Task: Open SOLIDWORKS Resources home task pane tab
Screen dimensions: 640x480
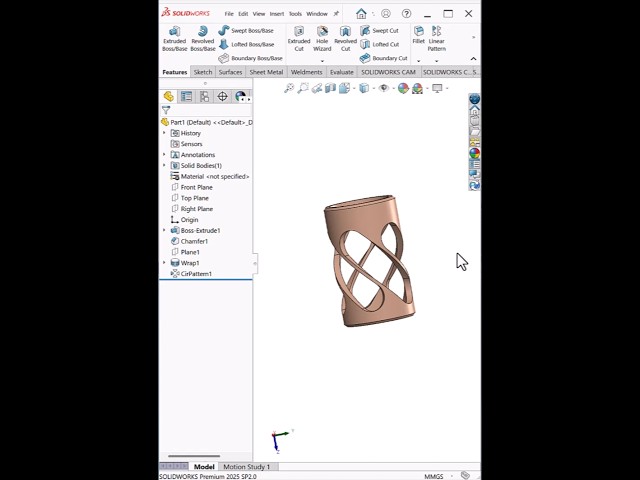Action: [x=474, y=110]
